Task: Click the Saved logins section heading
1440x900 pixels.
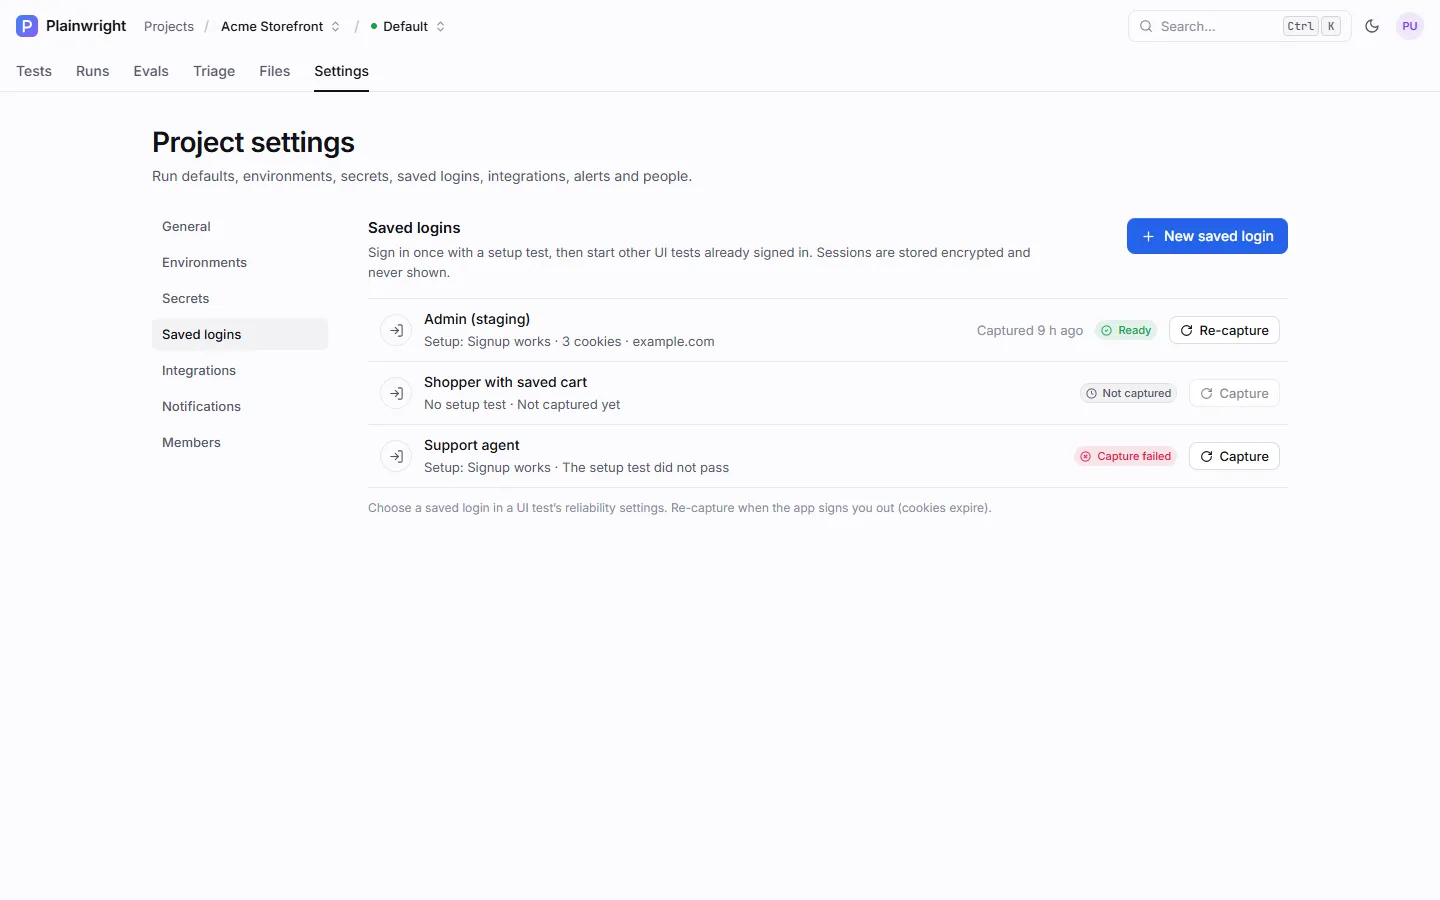Action: tap(414, 228)
